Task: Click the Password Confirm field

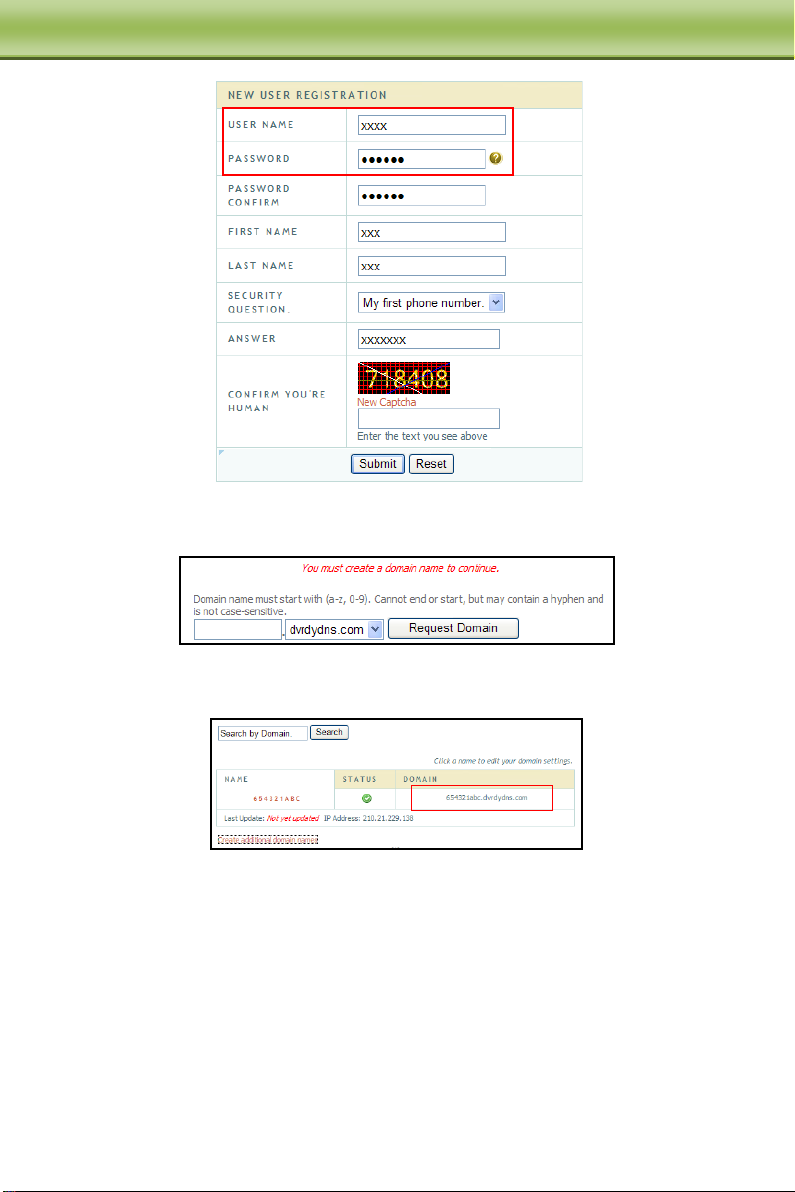Action: tap(421, 196)
